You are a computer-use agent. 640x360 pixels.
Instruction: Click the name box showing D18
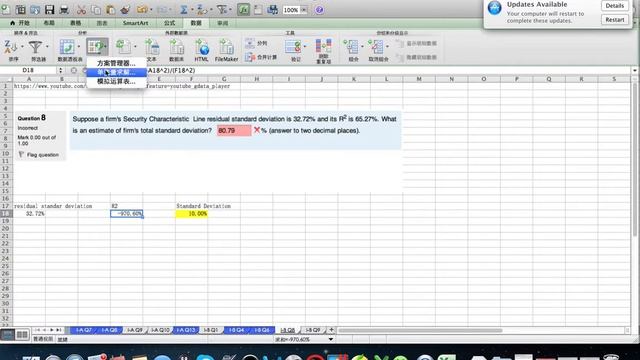(x=28, y=71)
